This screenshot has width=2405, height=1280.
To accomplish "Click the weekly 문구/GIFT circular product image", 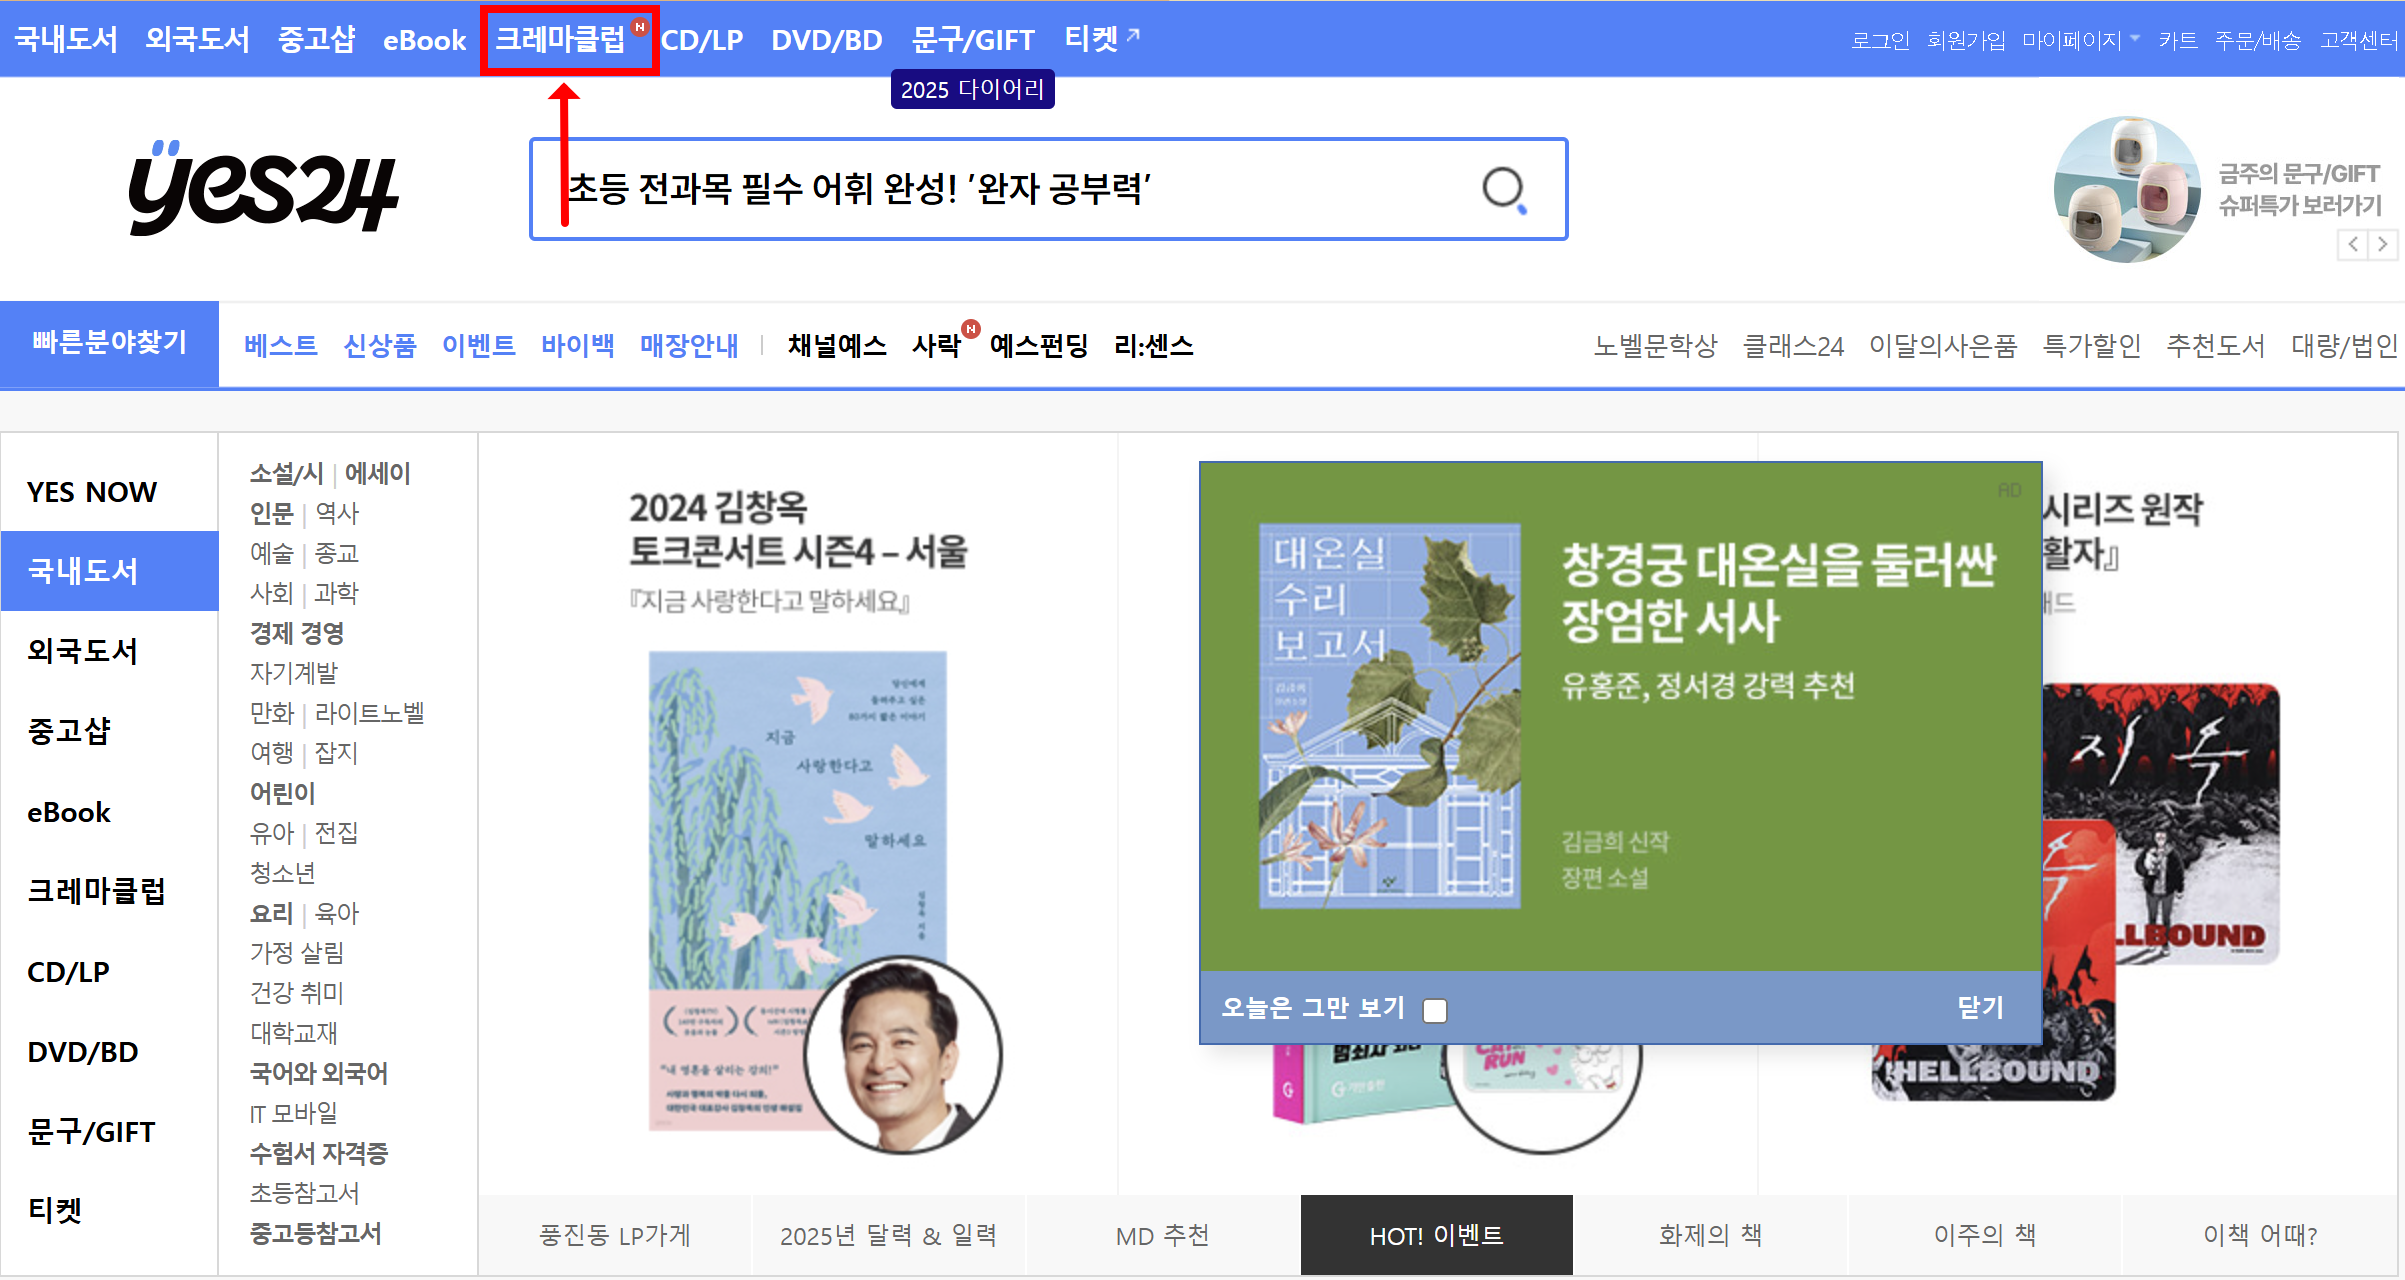I will point(2127,189).
